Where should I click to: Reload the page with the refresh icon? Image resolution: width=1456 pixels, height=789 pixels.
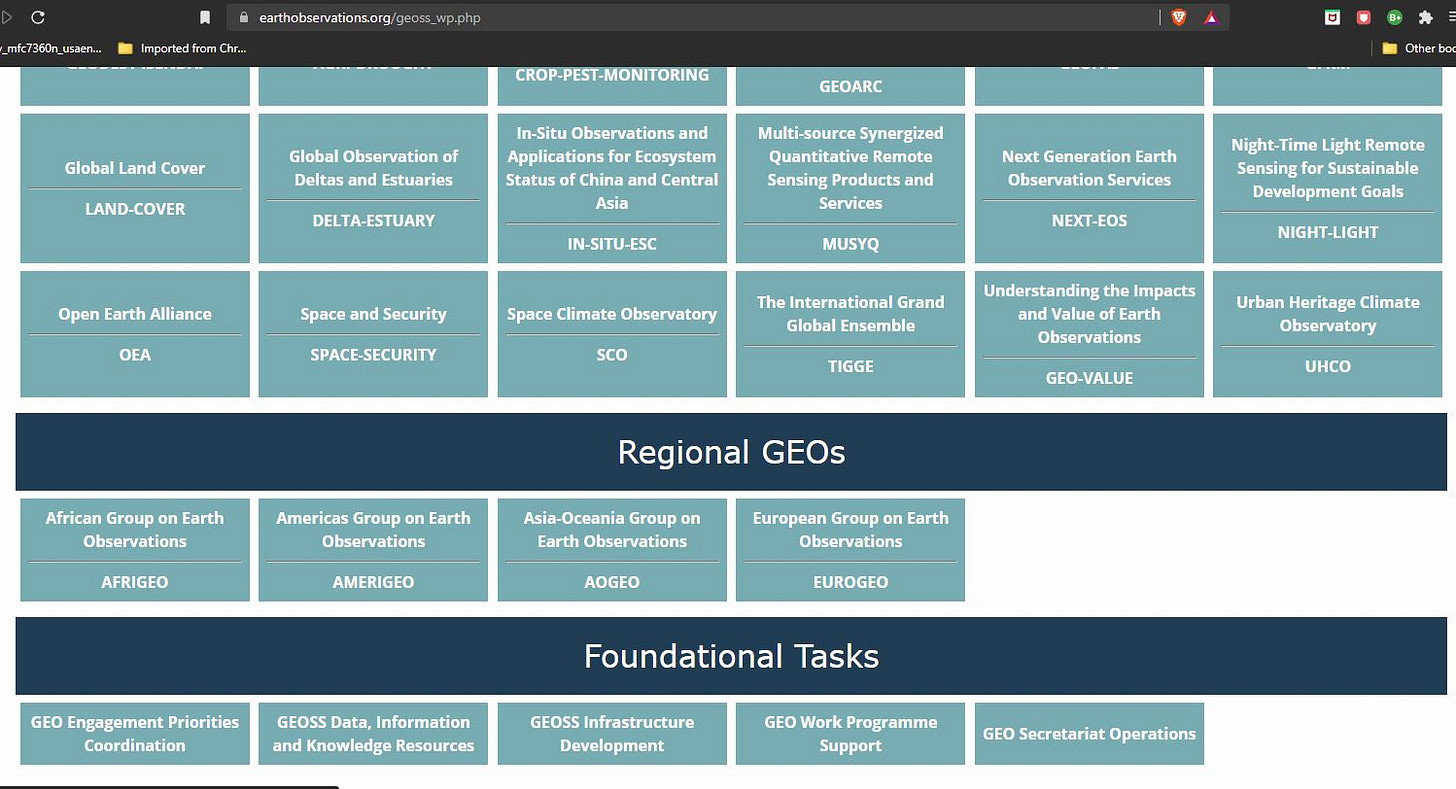click(38, 17)
